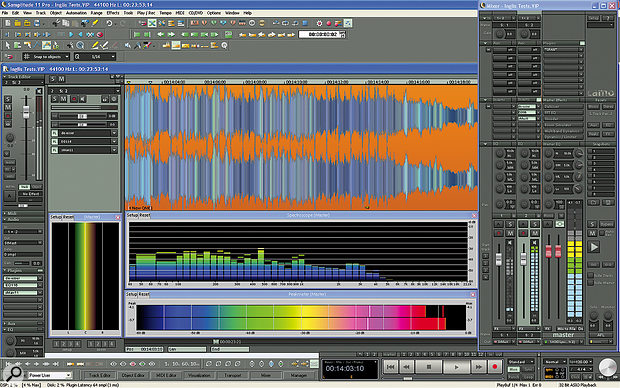Open Multiband Dynamics master effect
Screen dimensions: 620x388
[563, 131]
